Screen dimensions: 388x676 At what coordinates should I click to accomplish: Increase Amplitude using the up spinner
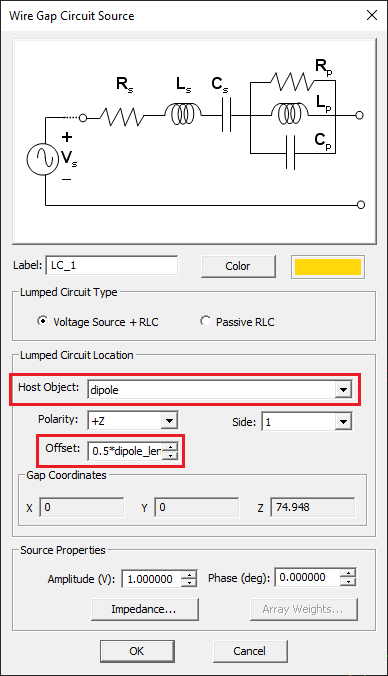(x=189, y=575)
